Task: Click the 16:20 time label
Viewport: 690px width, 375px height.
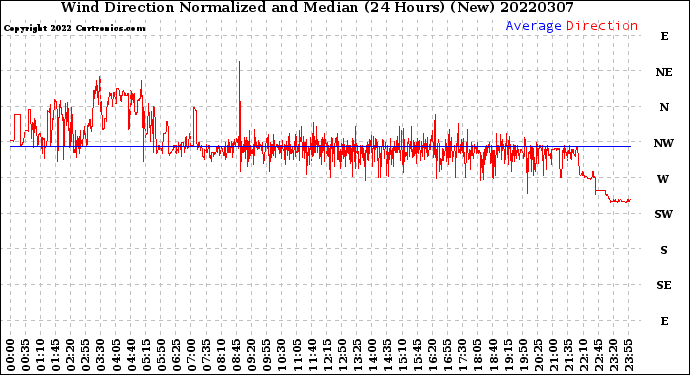Action: click(433, 355)
